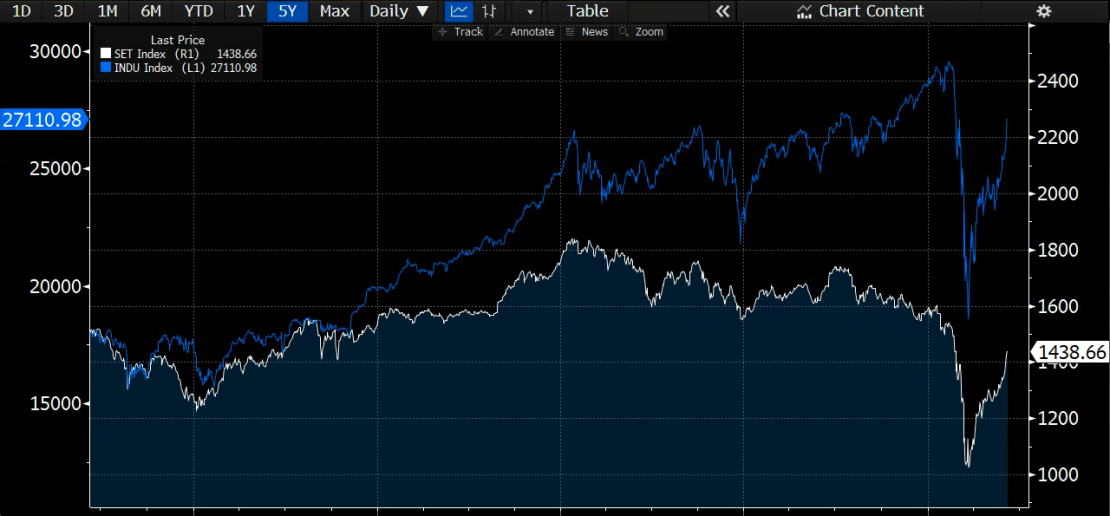Click the 6M range button
This screenshot has height=516, width=1110.
pos(151,11)
